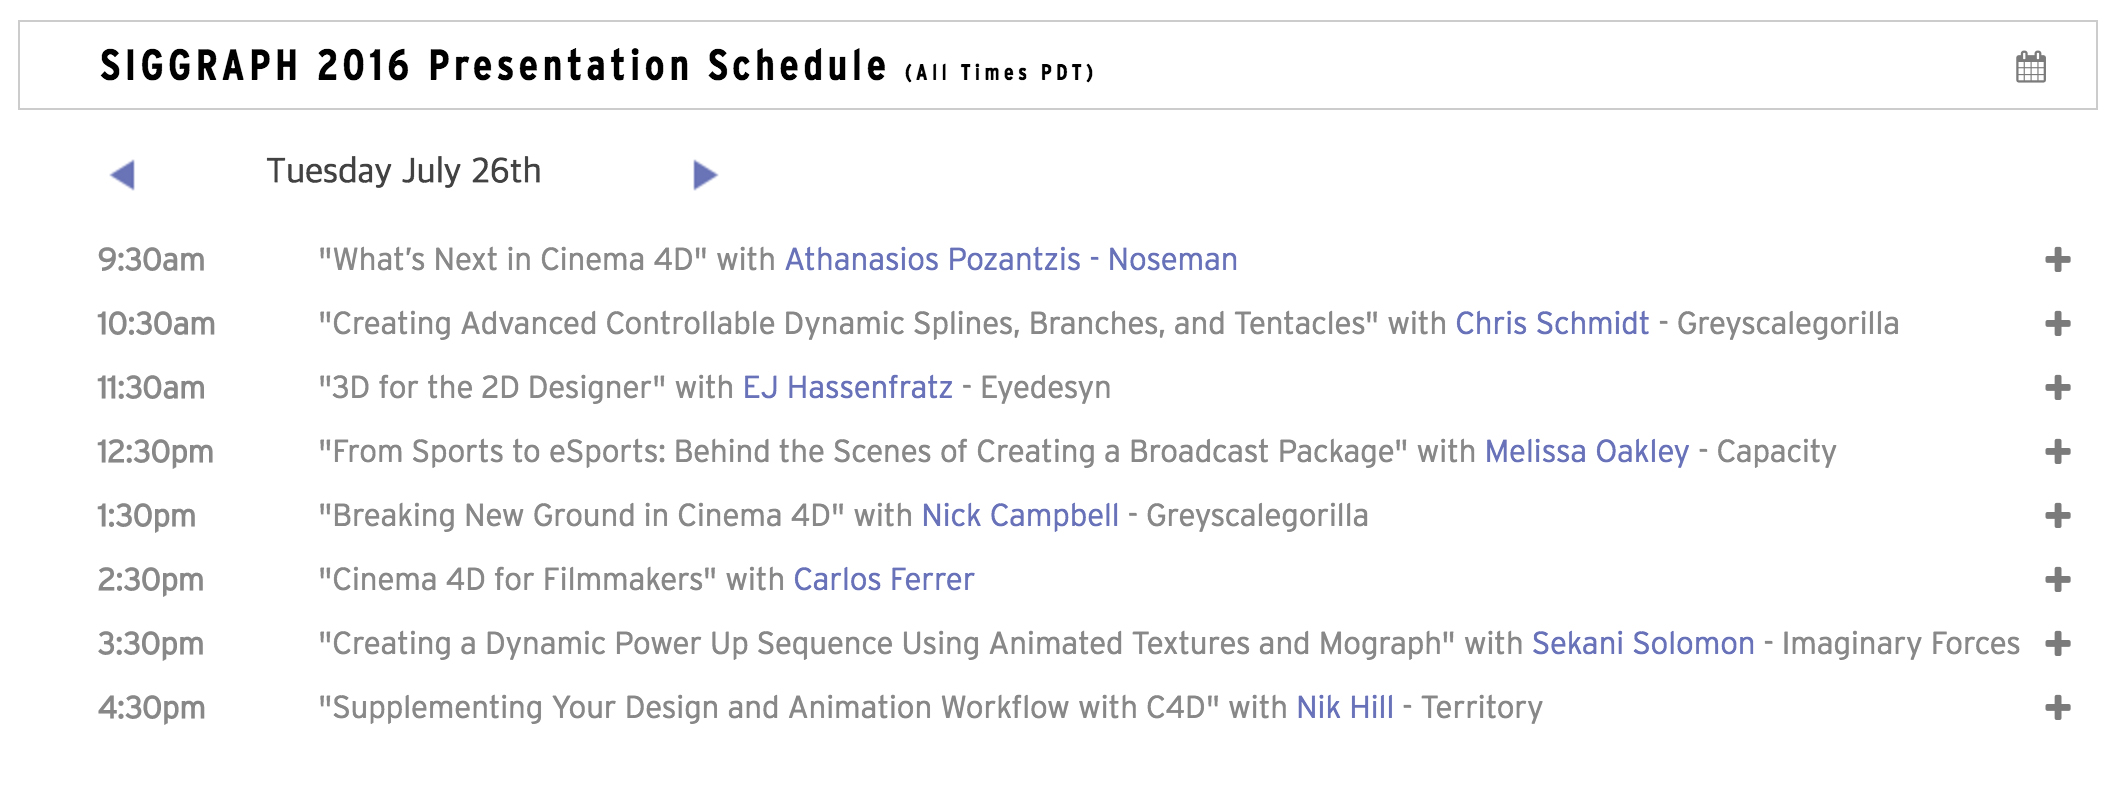Click the "Territory" company text
The image size is (2114, 807).
[x=1482, y=708]
